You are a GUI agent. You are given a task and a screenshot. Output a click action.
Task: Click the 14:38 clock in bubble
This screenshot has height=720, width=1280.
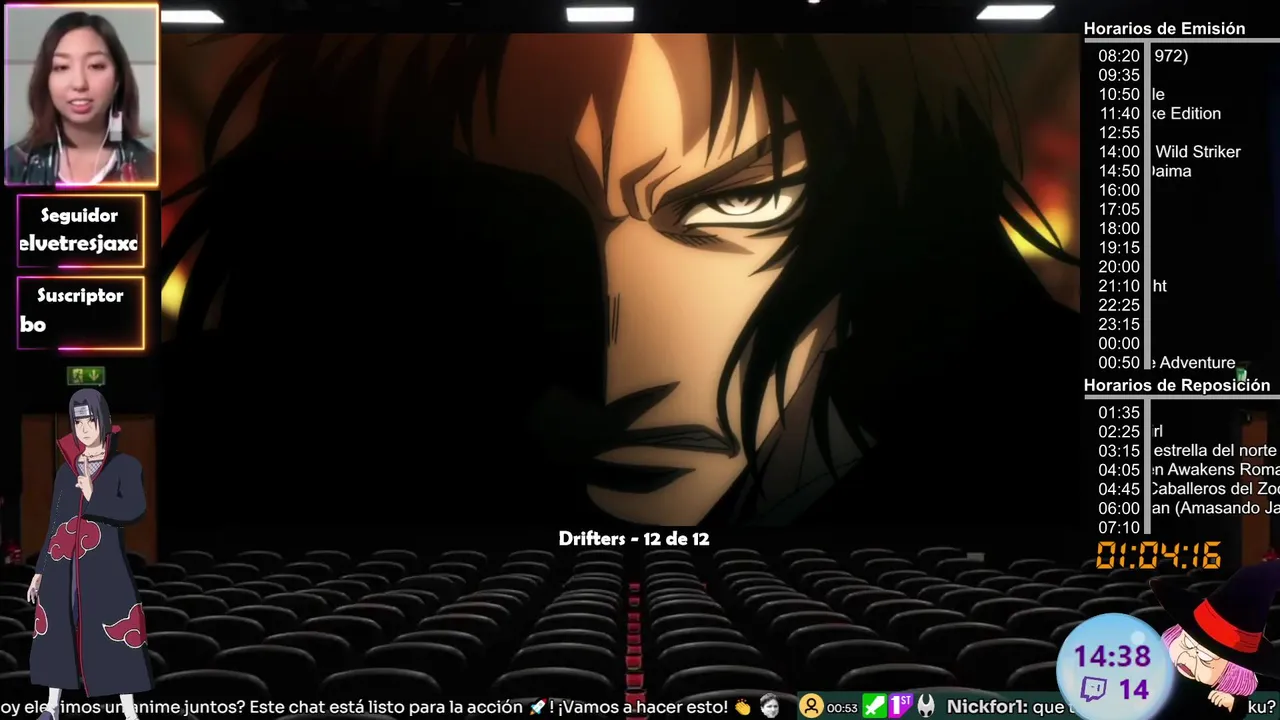point(1112,657)
